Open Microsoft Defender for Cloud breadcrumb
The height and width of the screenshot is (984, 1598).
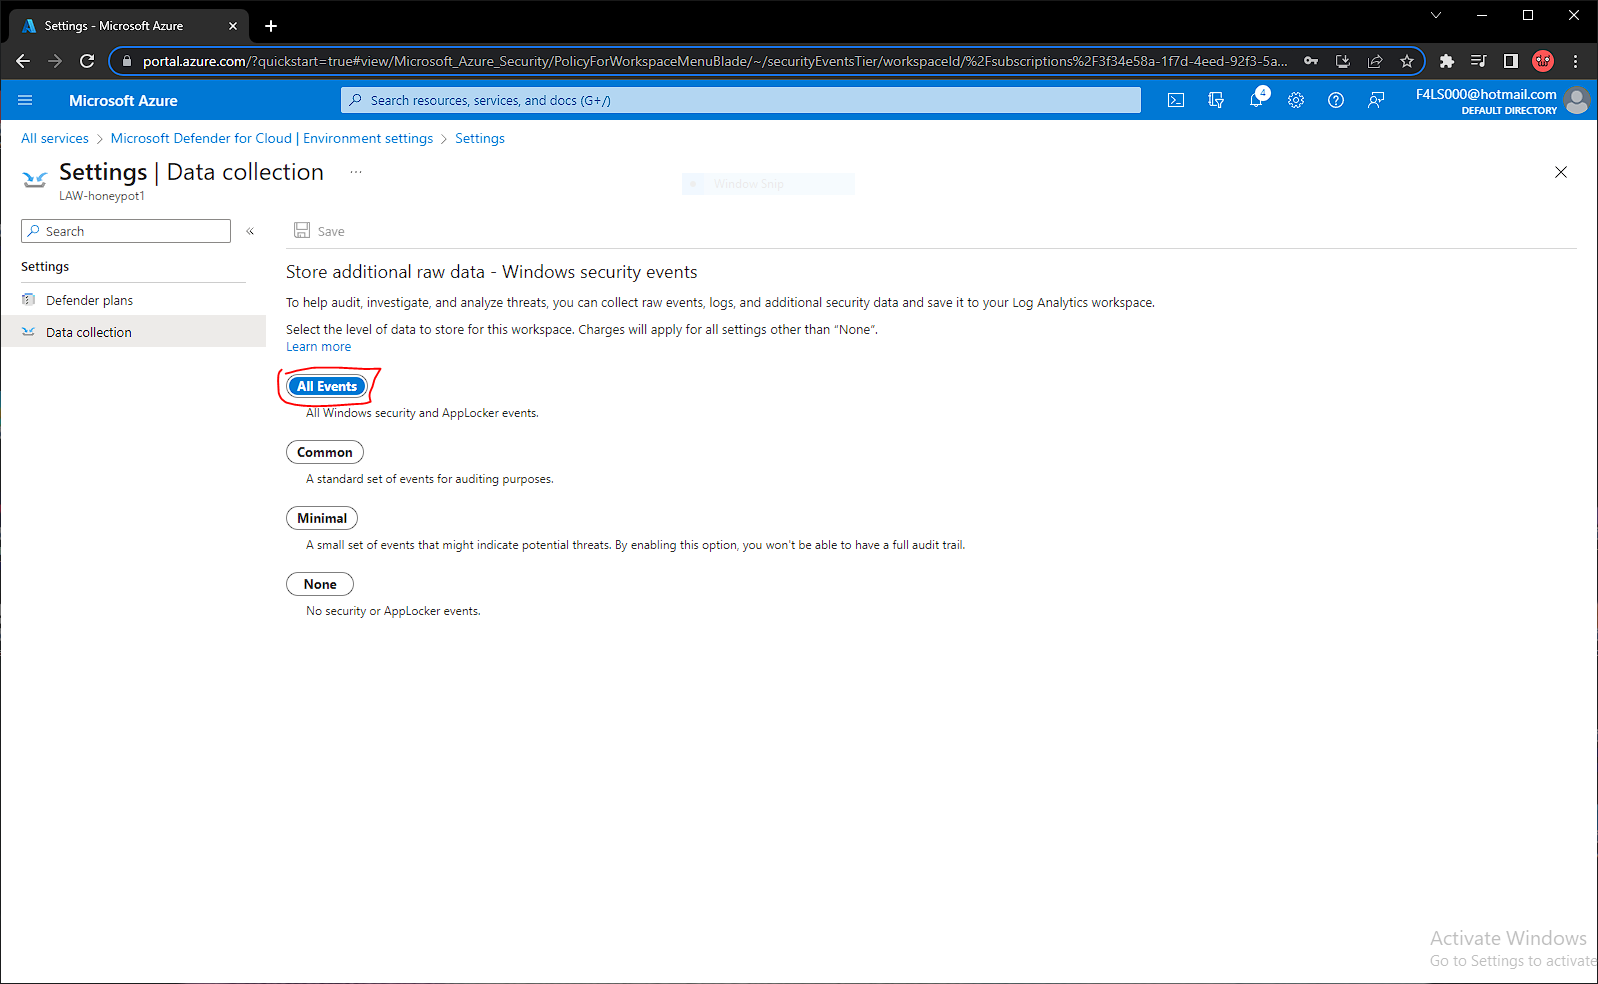[x=272, y=138]
